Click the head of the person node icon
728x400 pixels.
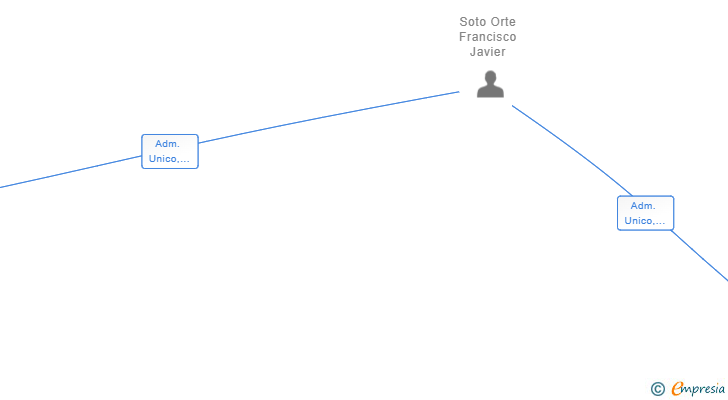click(x=490, y=77)
